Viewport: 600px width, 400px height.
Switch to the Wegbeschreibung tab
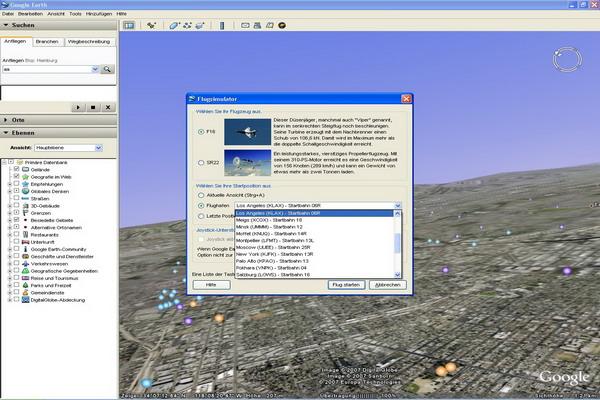[89, 41]
